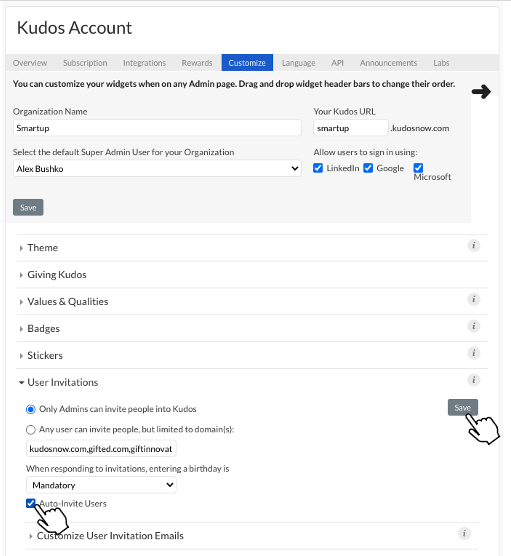Click the Organization Name field

[157, 128]
